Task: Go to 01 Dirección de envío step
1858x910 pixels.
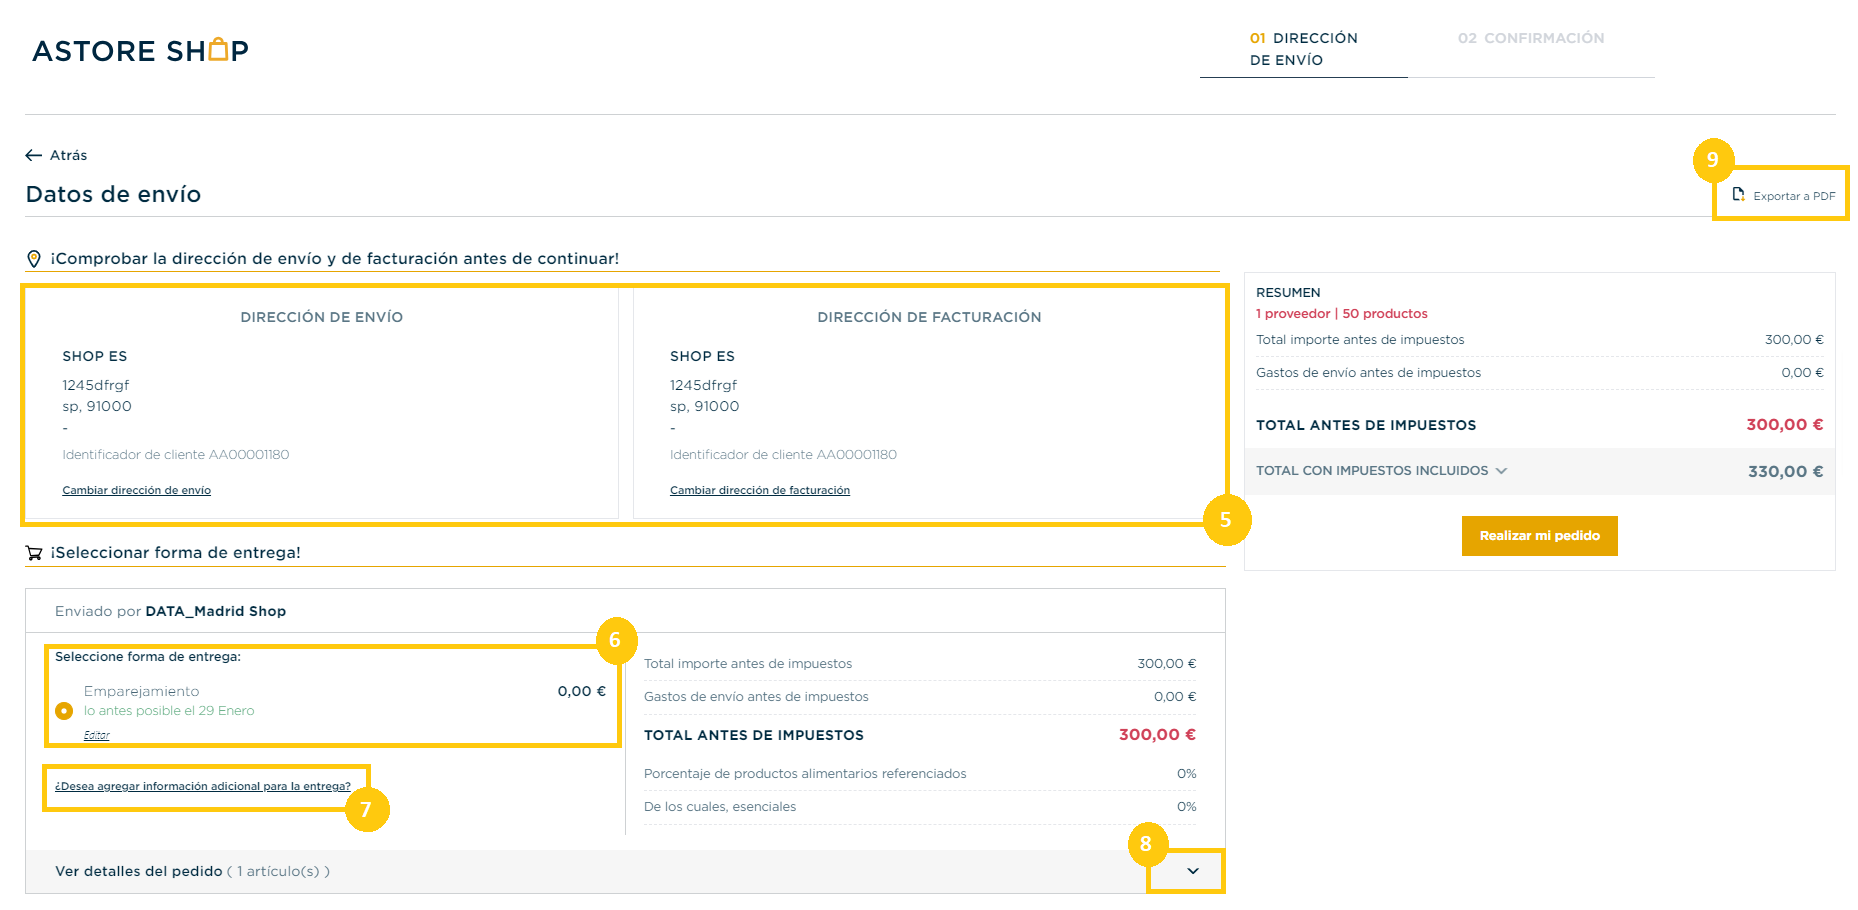Action: (1303, 49)
